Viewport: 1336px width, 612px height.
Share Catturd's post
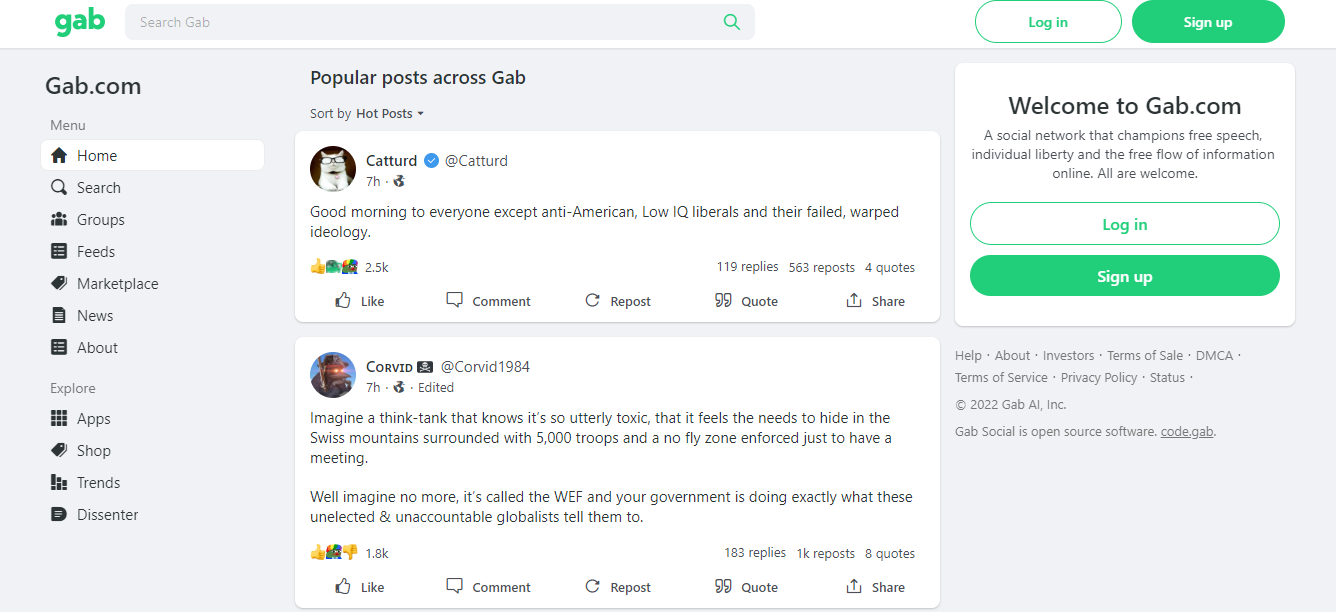click(x=875, y=301)
